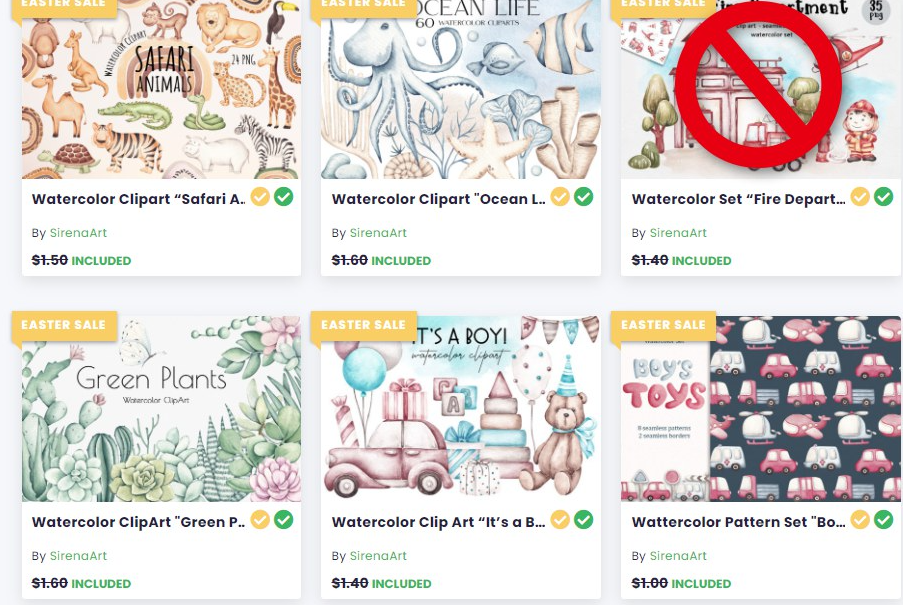The width and height of the screenshot is (903, 605).
Task: Click Easter Sale ribbon on Green Plants card
Action: (64, 325)
